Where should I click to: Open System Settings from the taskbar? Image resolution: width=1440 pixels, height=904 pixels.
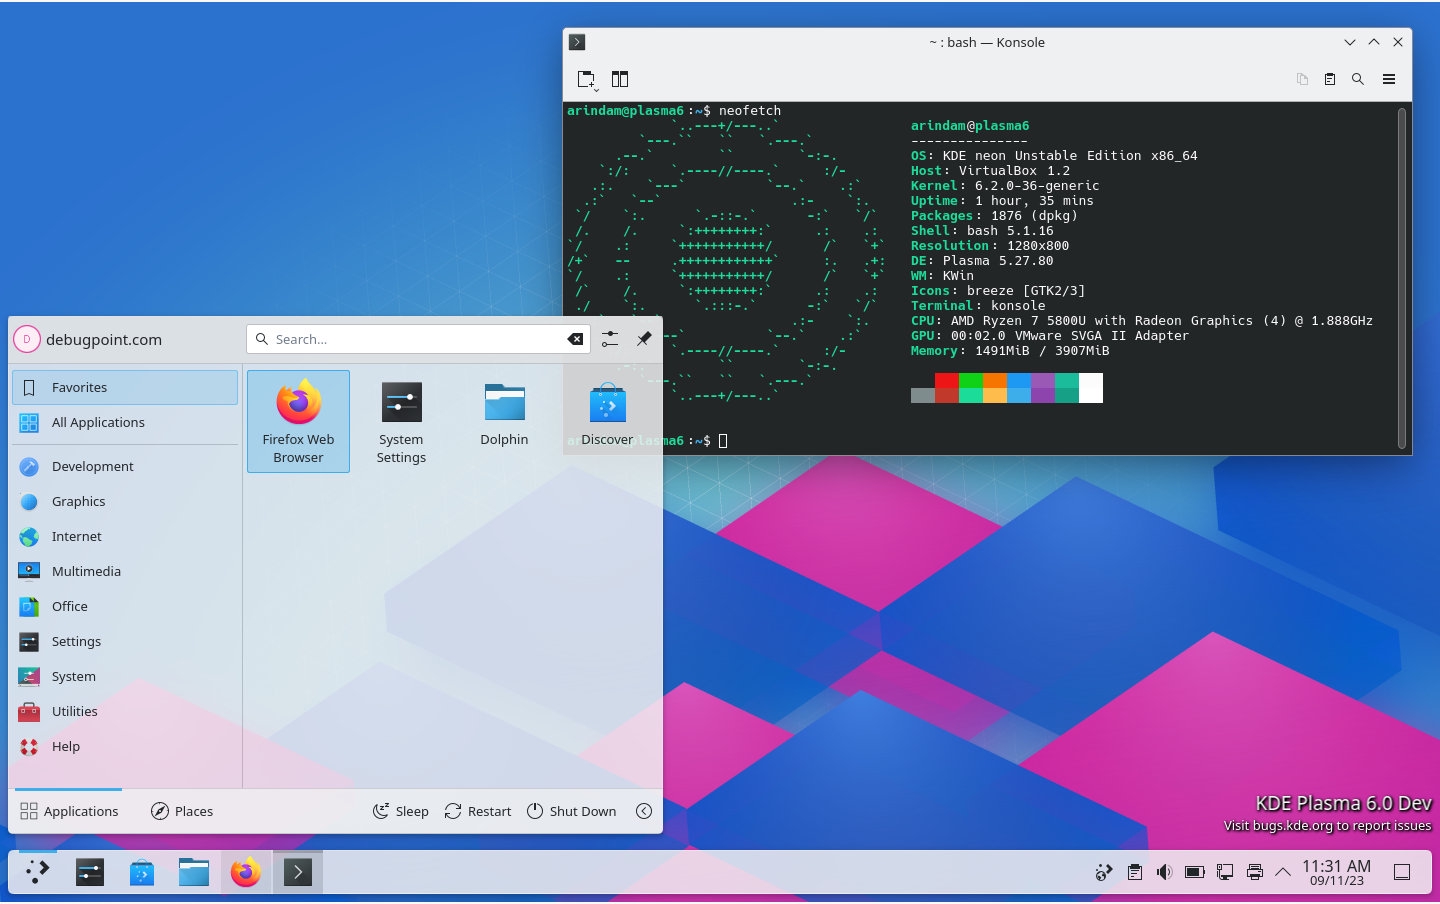point(90,872)
